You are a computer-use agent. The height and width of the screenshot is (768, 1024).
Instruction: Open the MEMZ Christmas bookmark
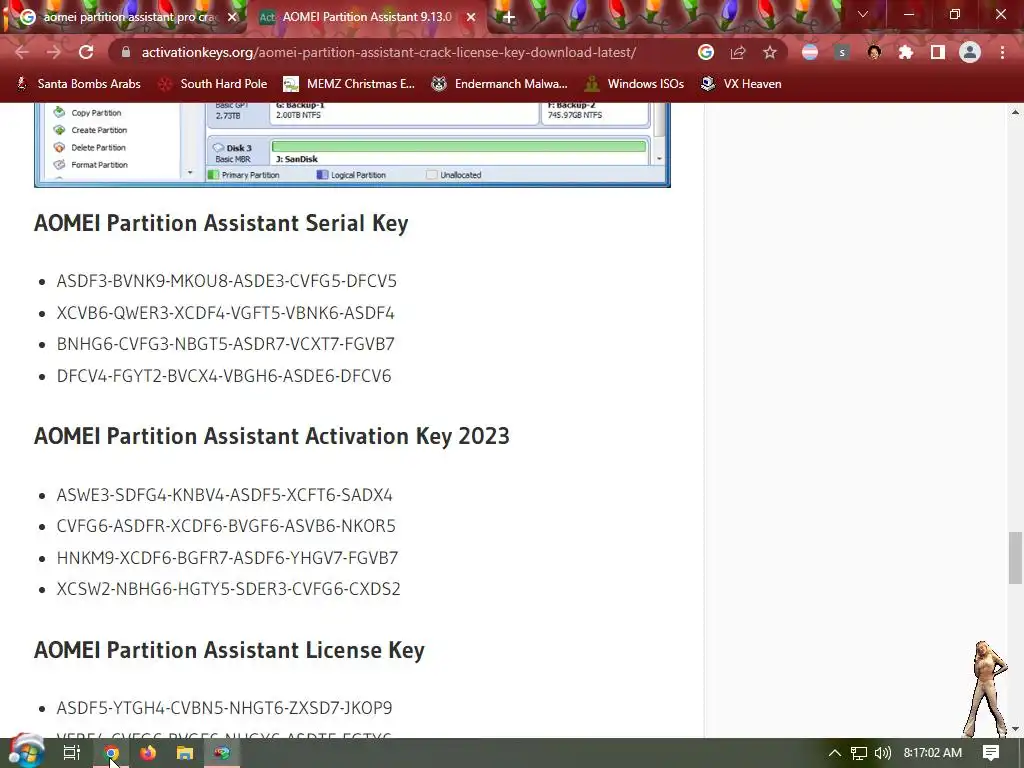tap(349, 84)
